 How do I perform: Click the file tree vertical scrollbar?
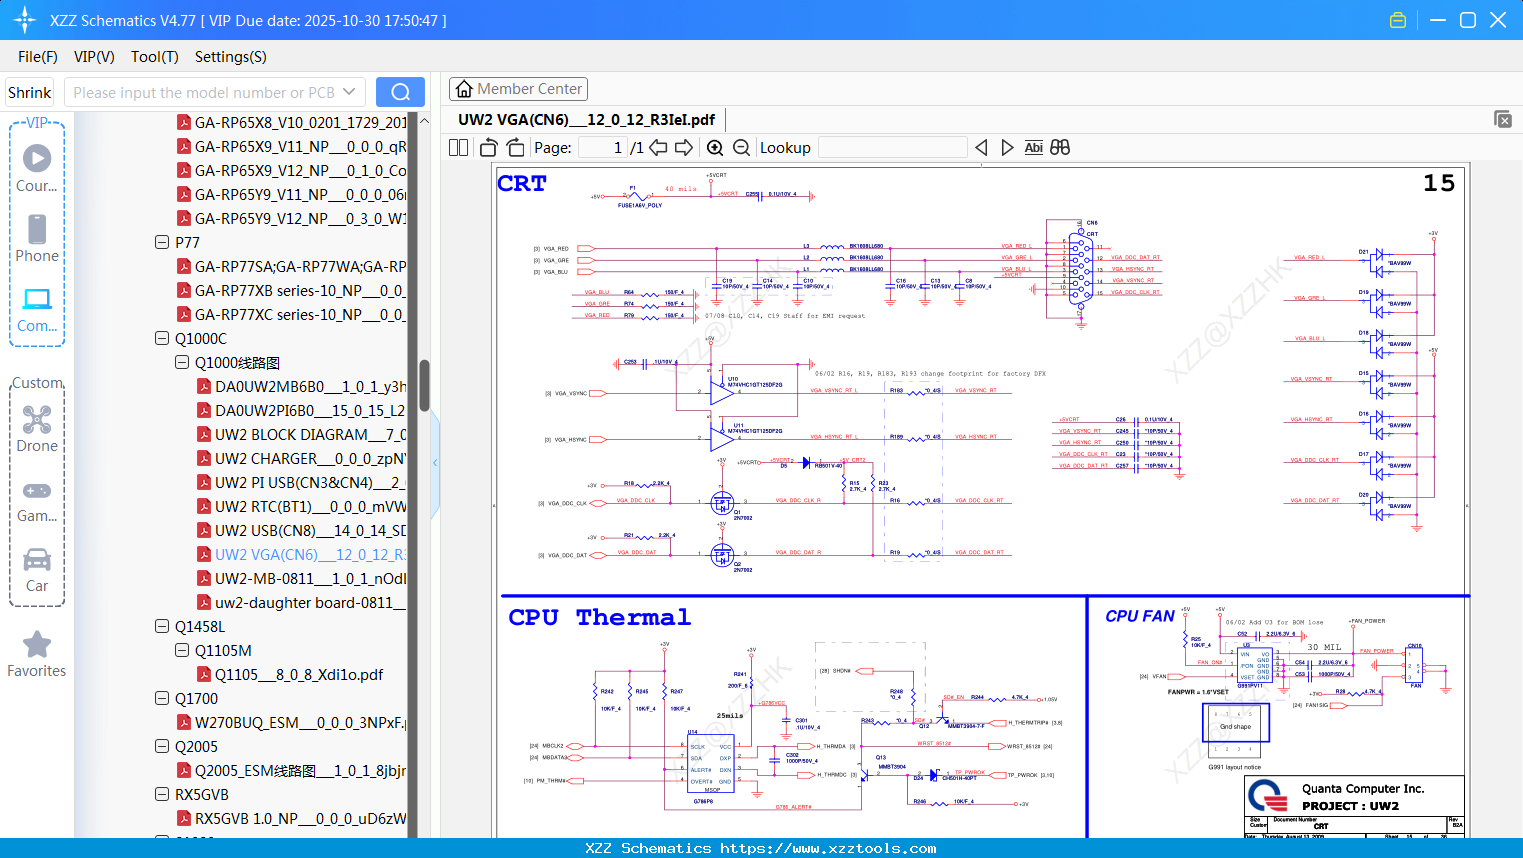pyautogui.click(x=424, y=385)
